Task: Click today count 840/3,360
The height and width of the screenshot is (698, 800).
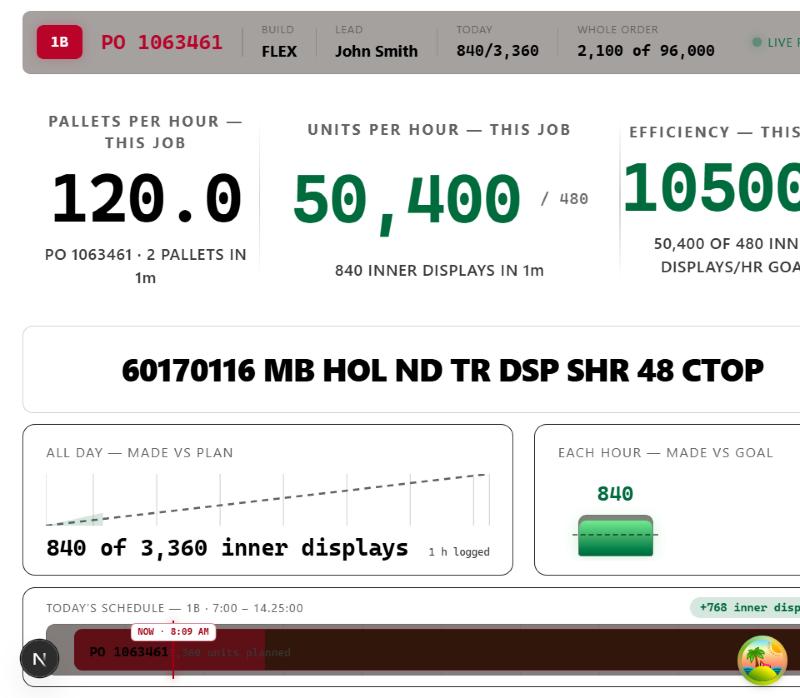Action: point(497,51)
